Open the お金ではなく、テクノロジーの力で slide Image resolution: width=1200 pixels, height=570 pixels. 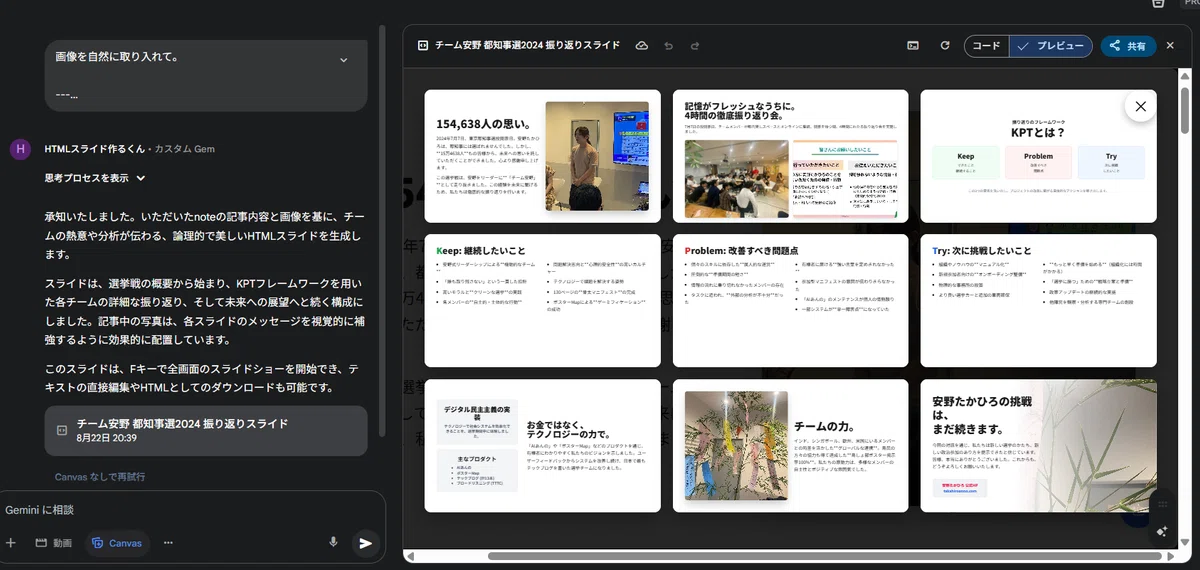pyautogui.click(x=543, y=446)
